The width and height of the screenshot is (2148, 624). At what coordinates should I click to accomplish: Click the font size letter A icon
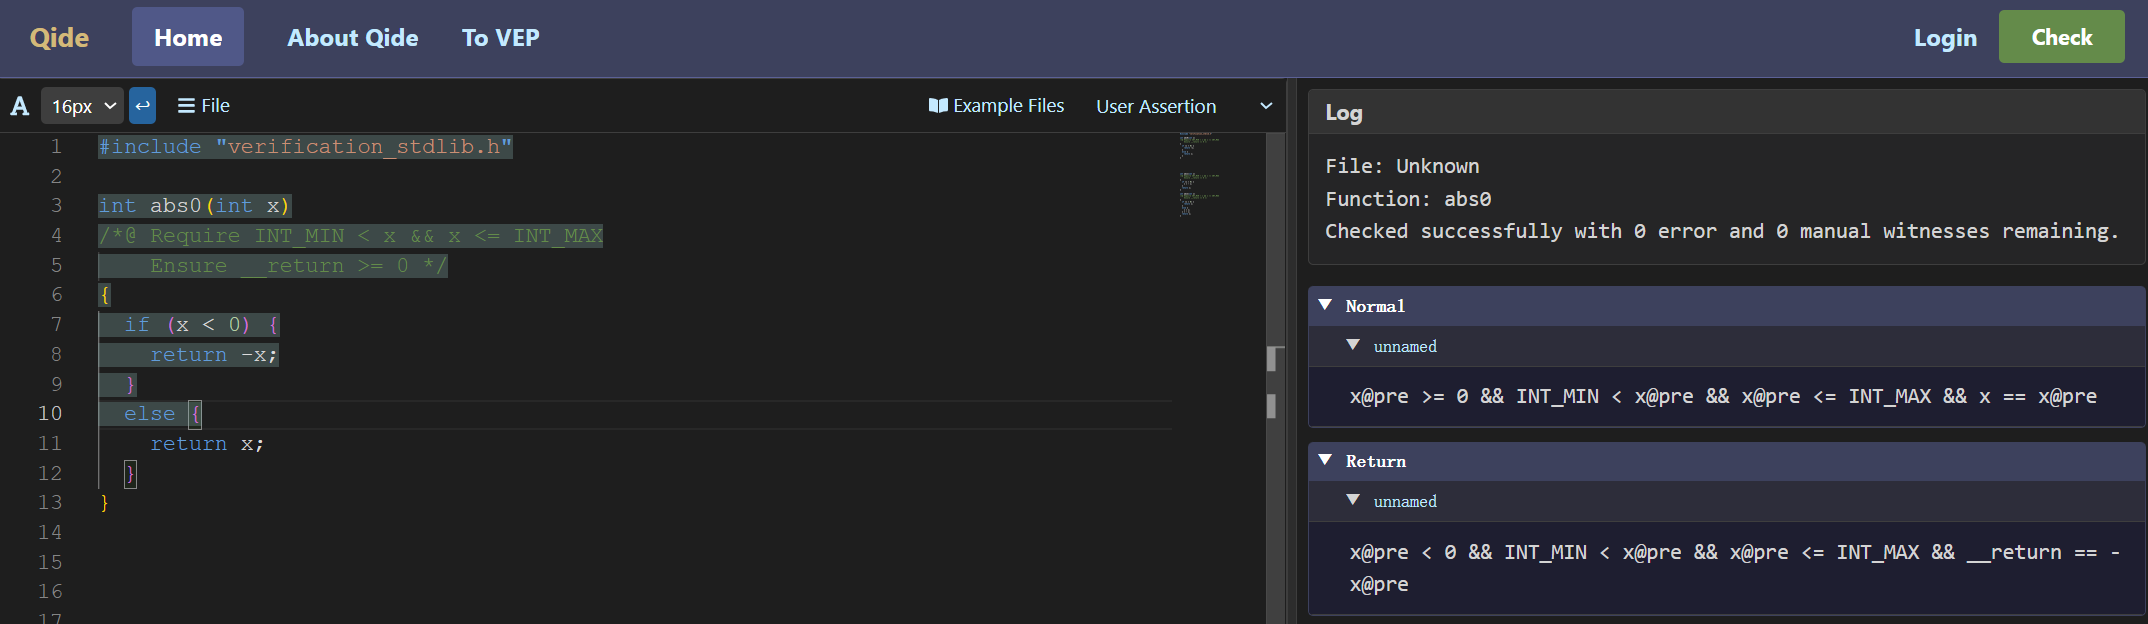click(x=20, y=106)
